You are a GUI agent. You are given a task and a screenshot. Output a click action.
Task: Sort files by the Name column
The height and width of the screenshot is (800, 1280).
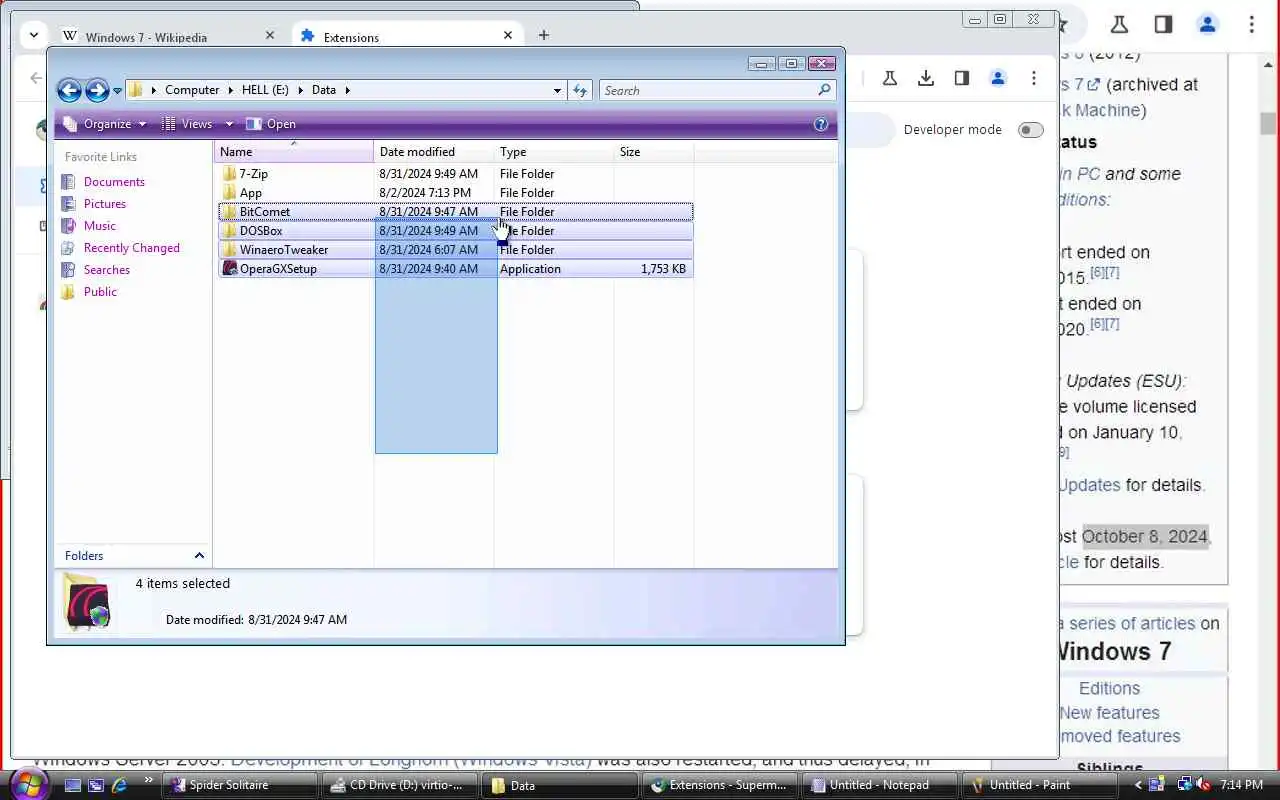294,152
